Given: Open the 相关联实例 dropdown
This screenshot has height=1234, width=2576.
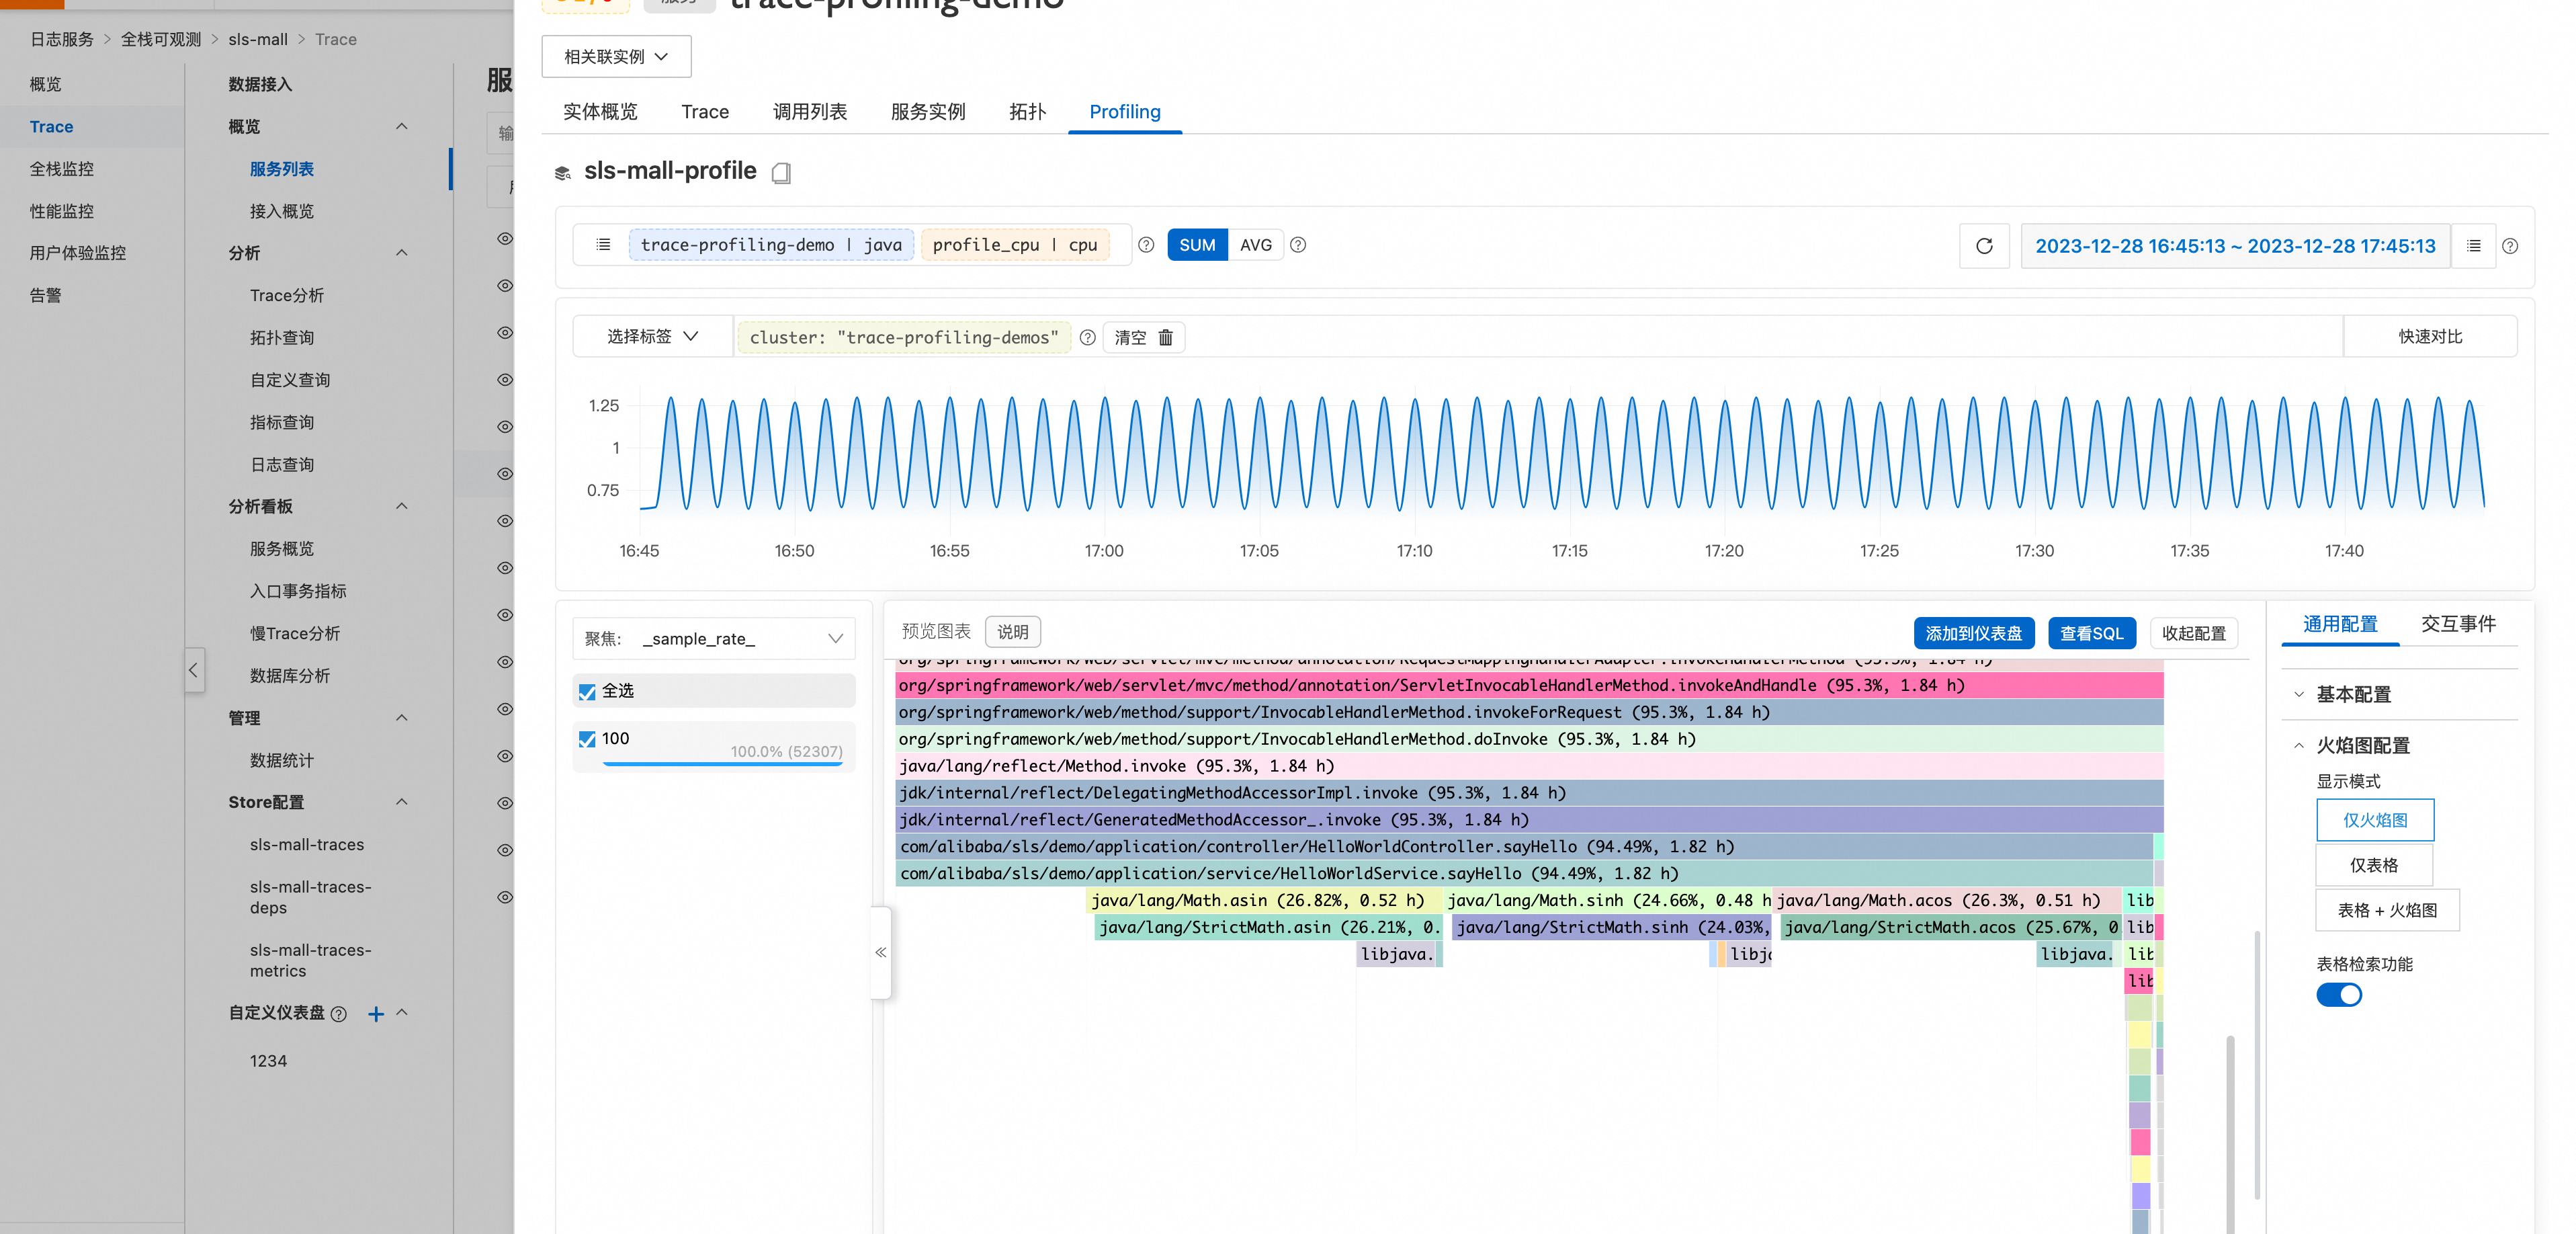Looking at the screenshot, I should click(x=616, y=56).
